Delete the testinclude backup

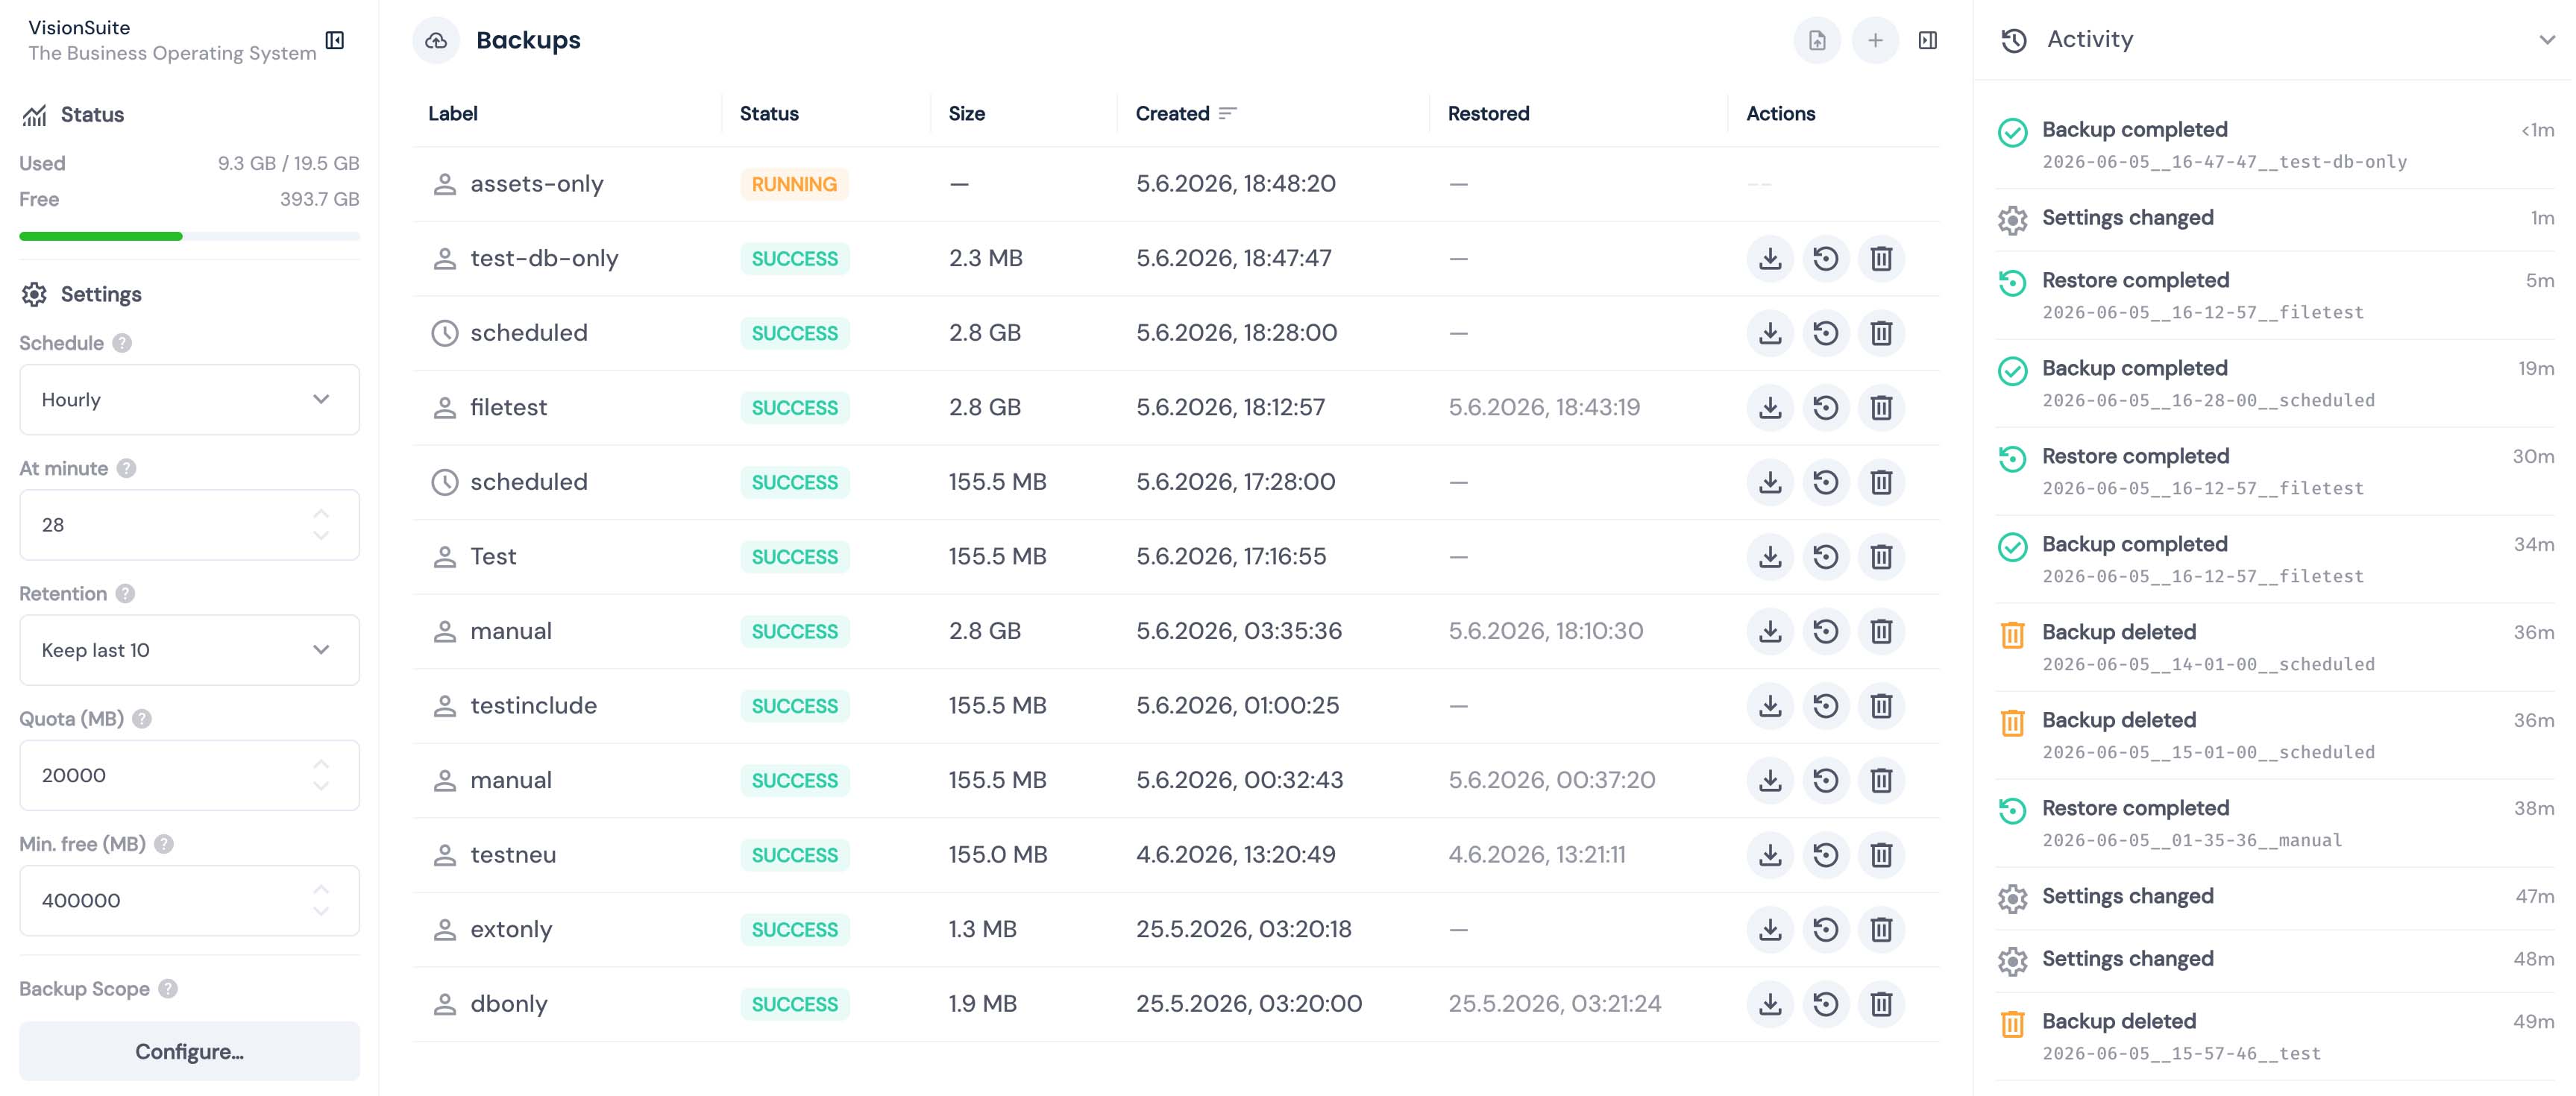(x=1881, y=706)
